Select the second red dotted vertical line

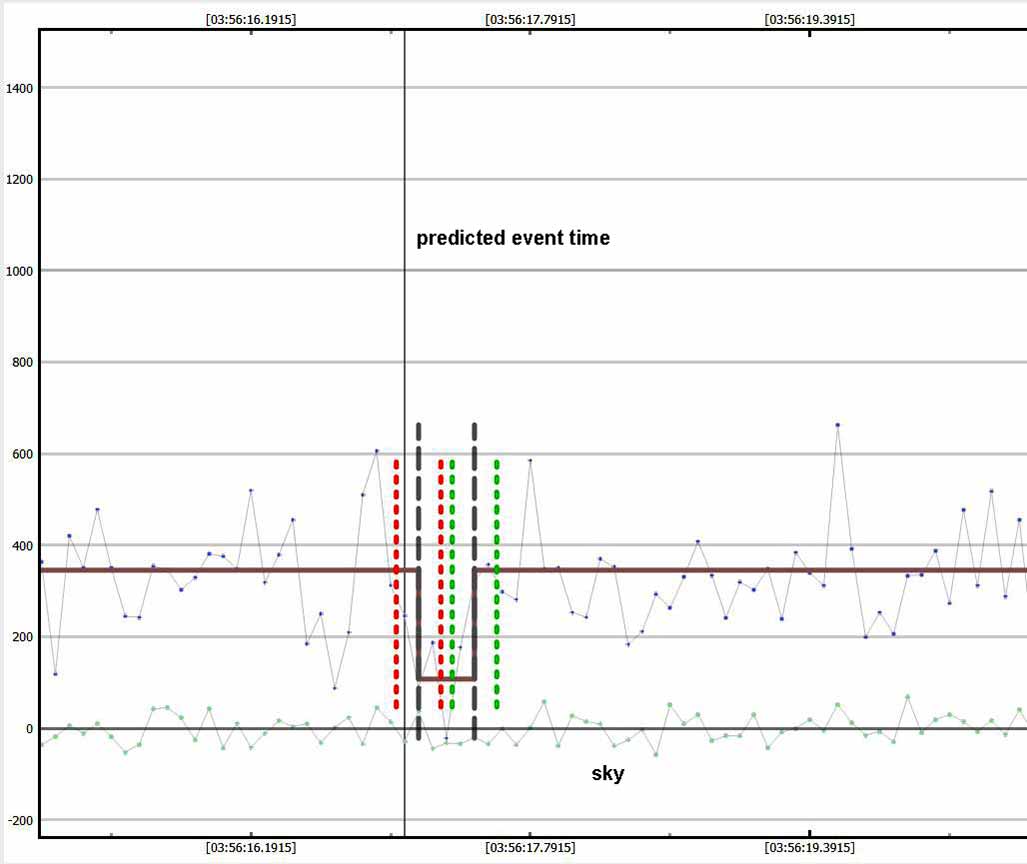pyautogui.click(x=441, y=580)
